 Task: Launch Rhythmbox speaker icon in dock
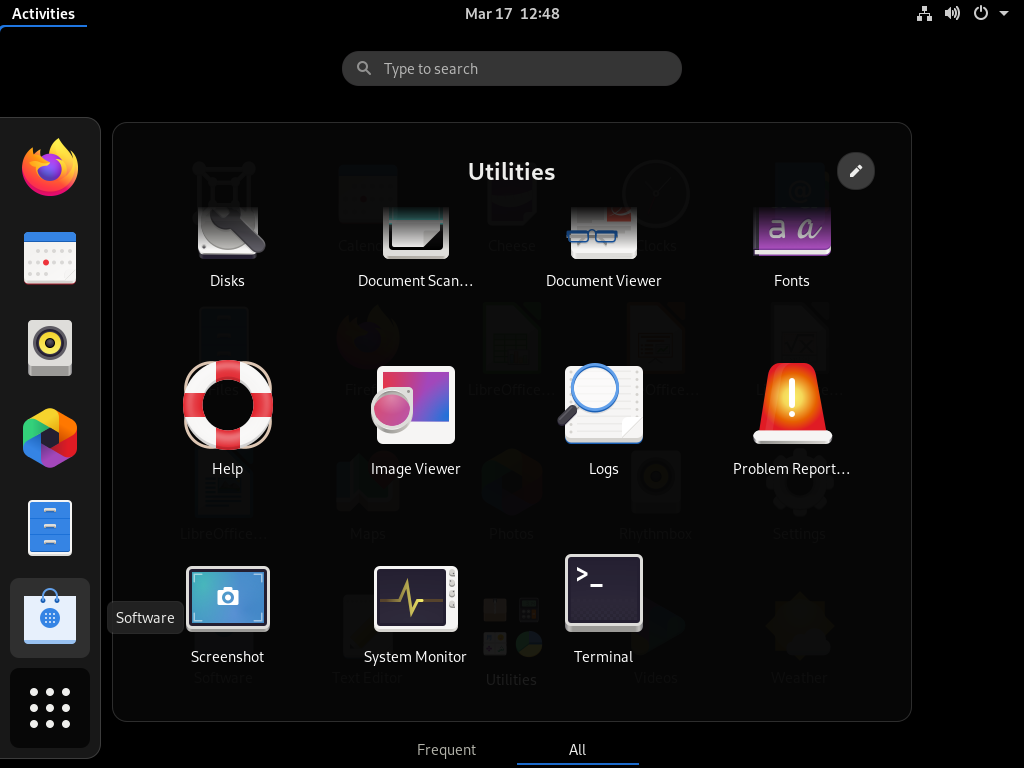50,348
